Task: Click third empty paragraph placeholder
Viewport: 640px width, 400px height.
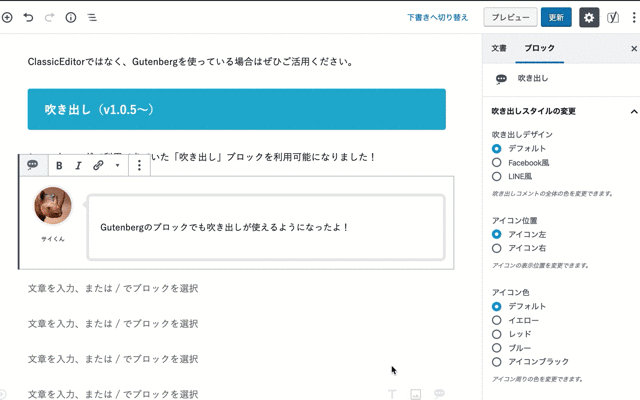Action: [x=113, y=359]
